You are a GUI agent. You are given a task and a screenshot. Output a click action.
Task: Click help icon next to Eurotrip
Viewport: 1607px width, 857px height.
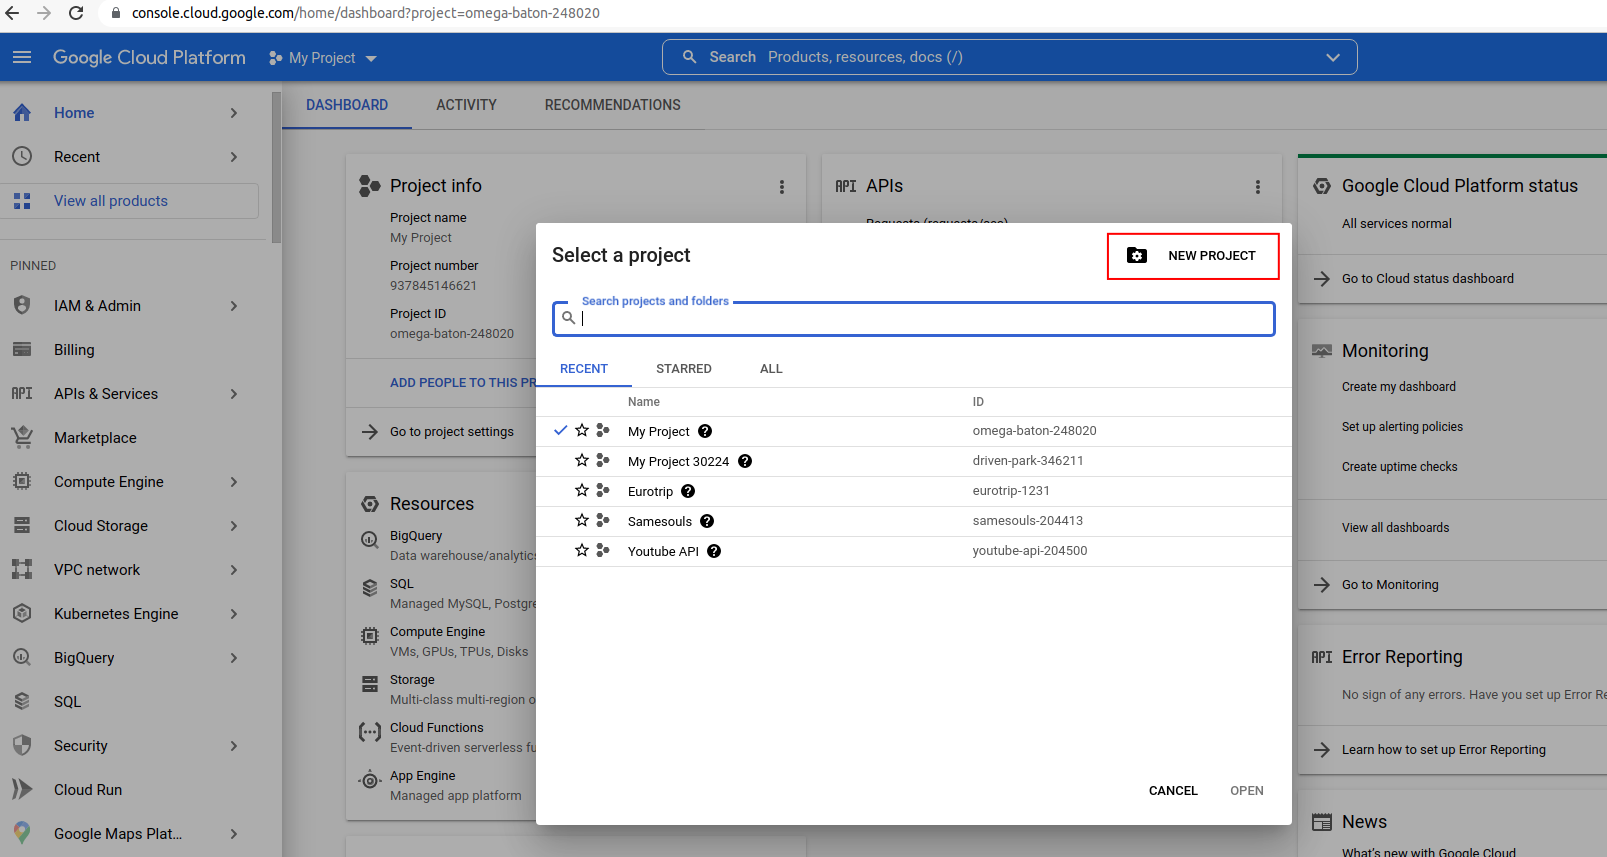click(688, 491)
